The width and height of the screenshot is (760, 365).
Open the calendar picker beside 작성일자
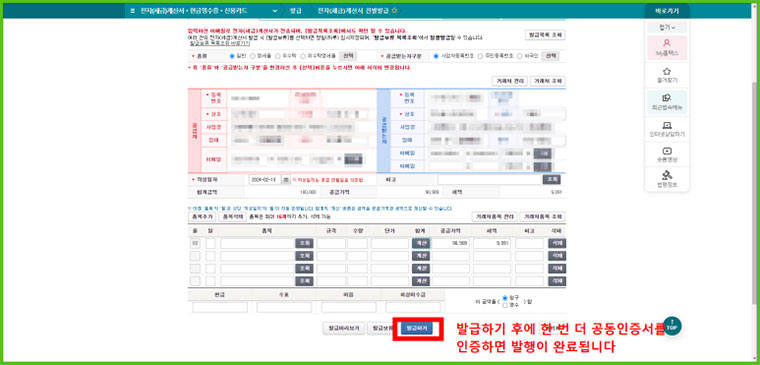click(286, 180)
